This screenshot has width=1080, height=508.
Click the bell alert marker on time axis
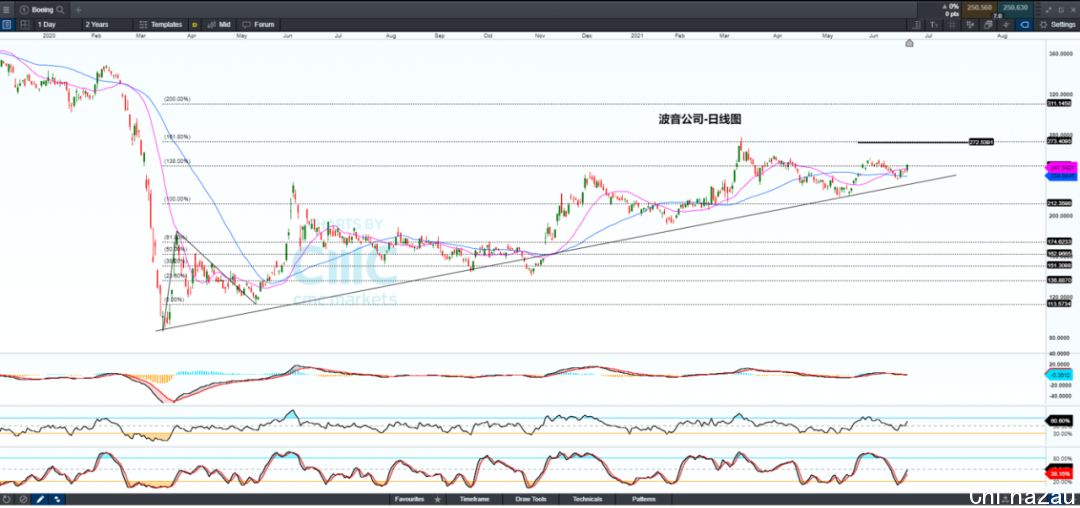click(909, 43)
